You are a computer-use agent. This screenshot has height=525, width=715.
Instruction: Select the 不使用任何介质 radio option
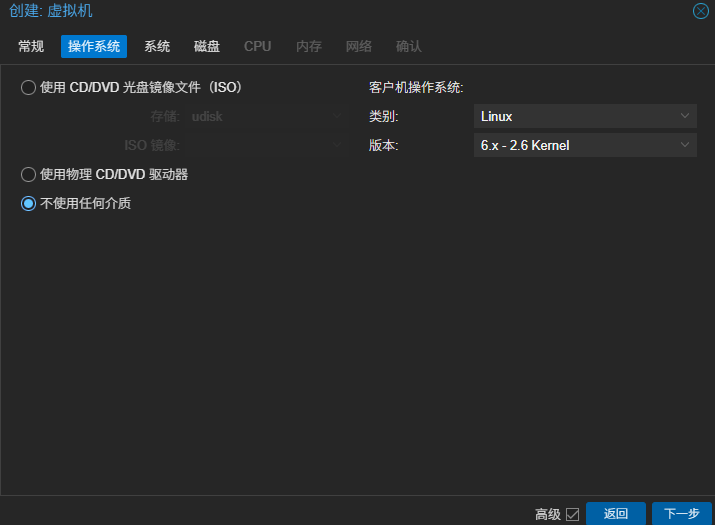[x=29, y=204]
